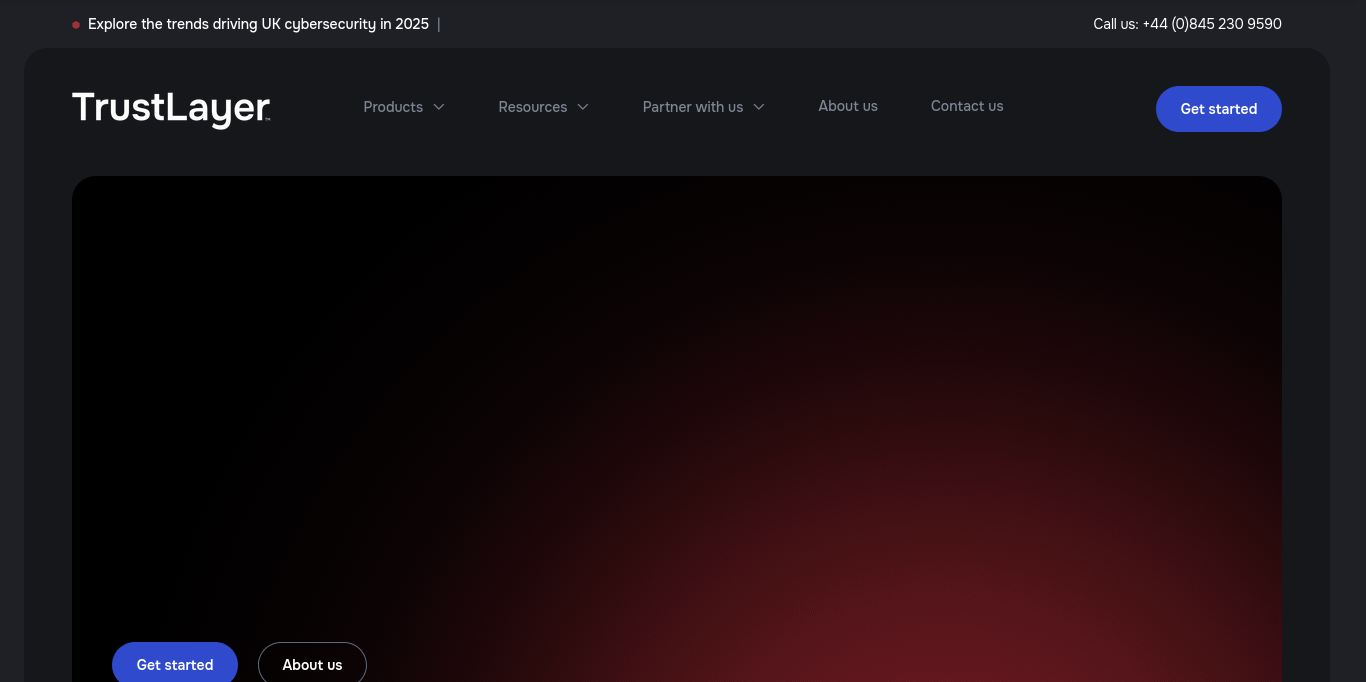
Task: Click the black upper-left area of hero banner
Action: click(x=250, y=300)
